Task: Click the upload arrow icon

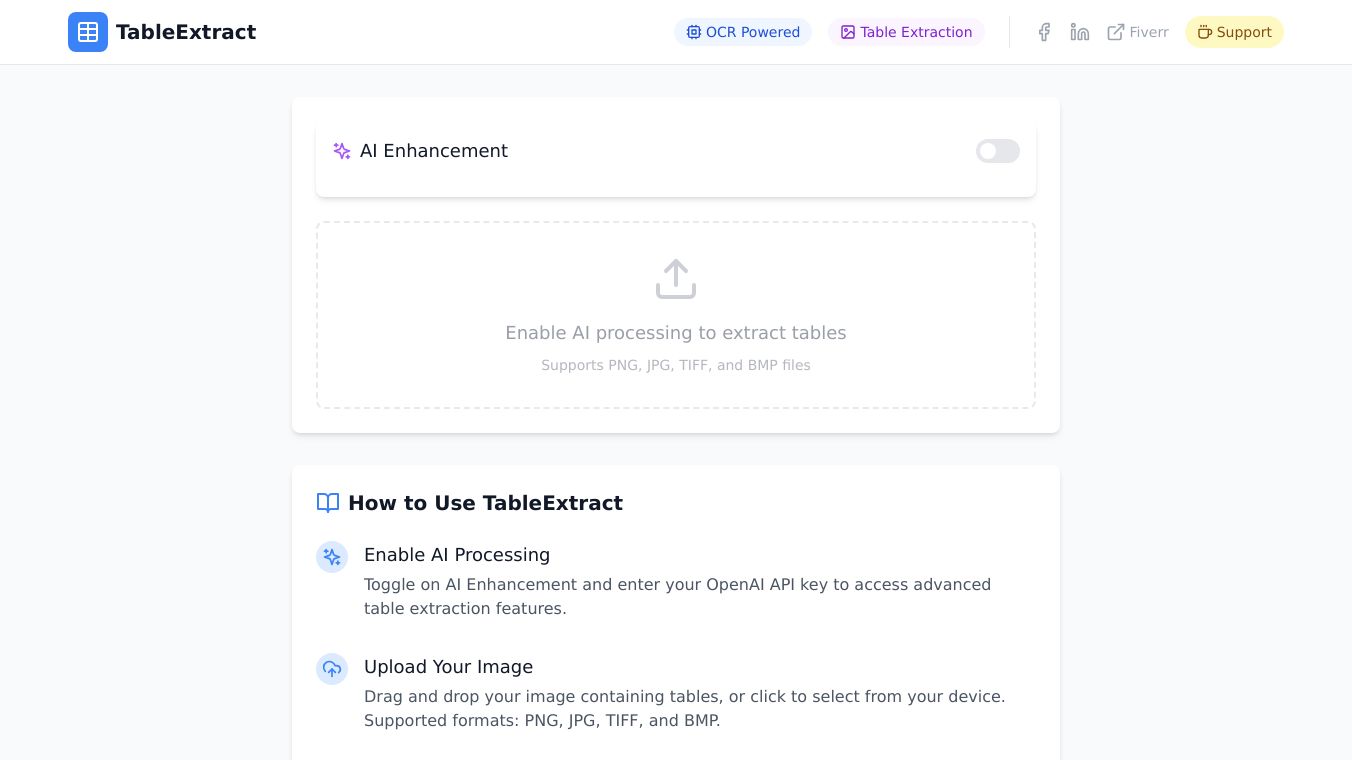Action: [x=676, y=279]
